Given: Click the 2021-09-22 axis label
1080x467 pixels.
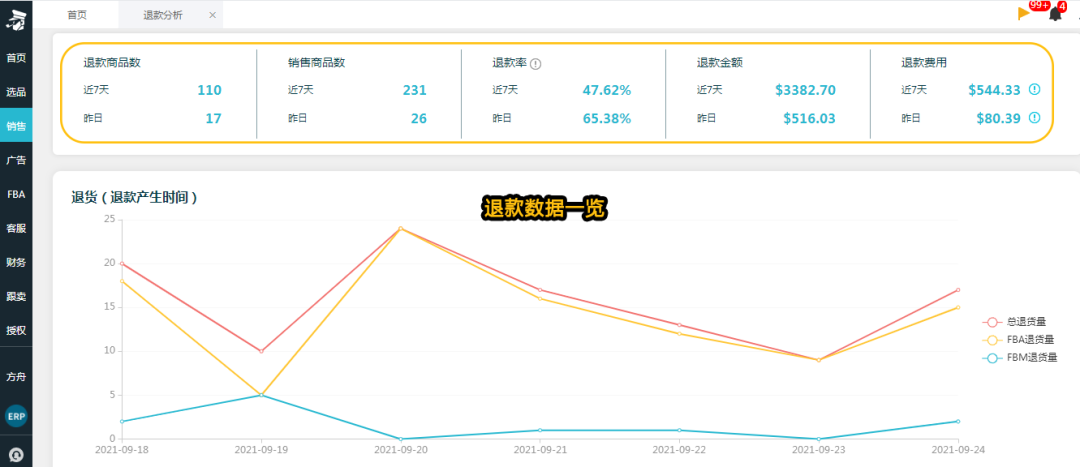Looking at the screenshot, I should (x=679, y=450).
